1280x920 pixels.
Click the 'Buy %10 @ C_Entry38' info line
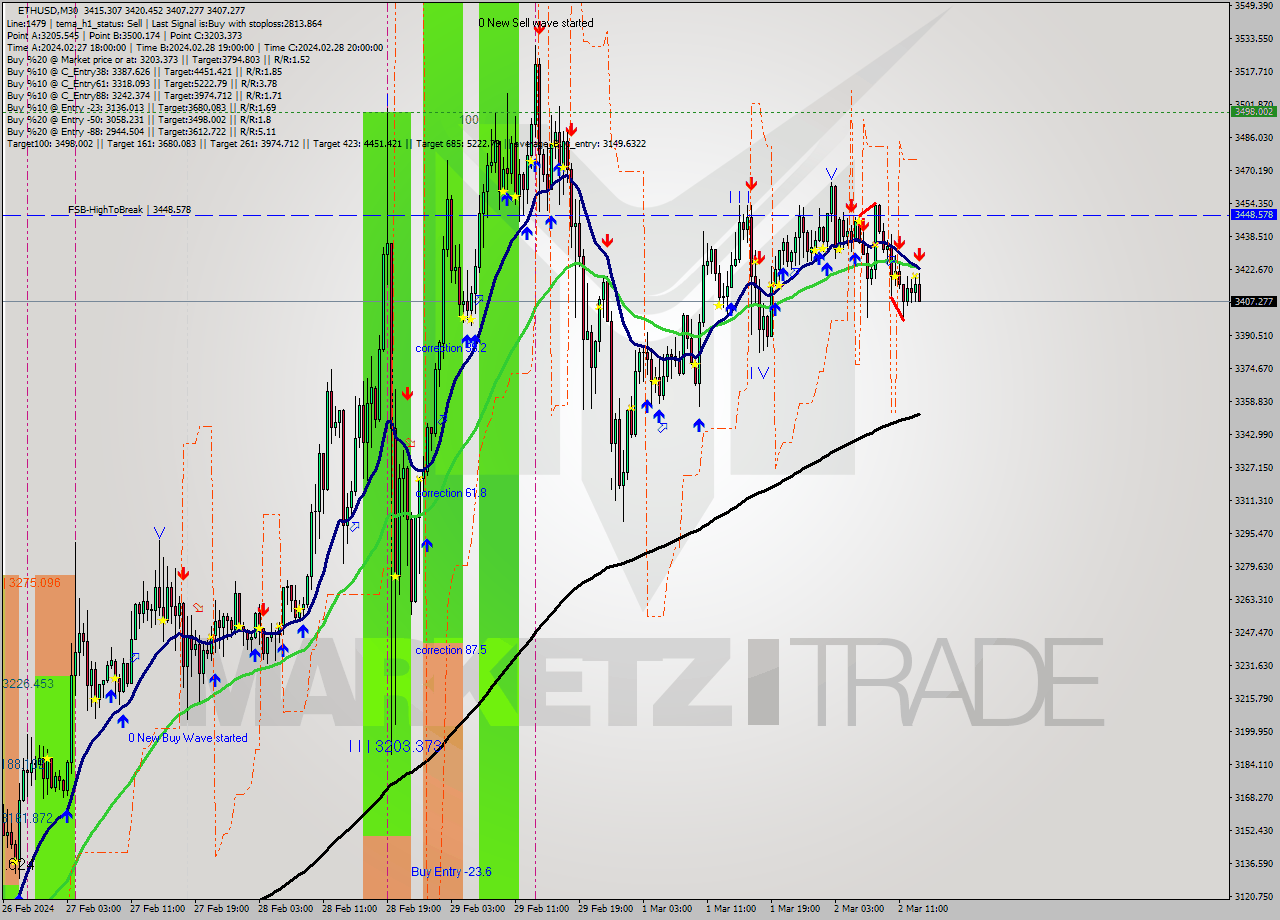point(144,71)
